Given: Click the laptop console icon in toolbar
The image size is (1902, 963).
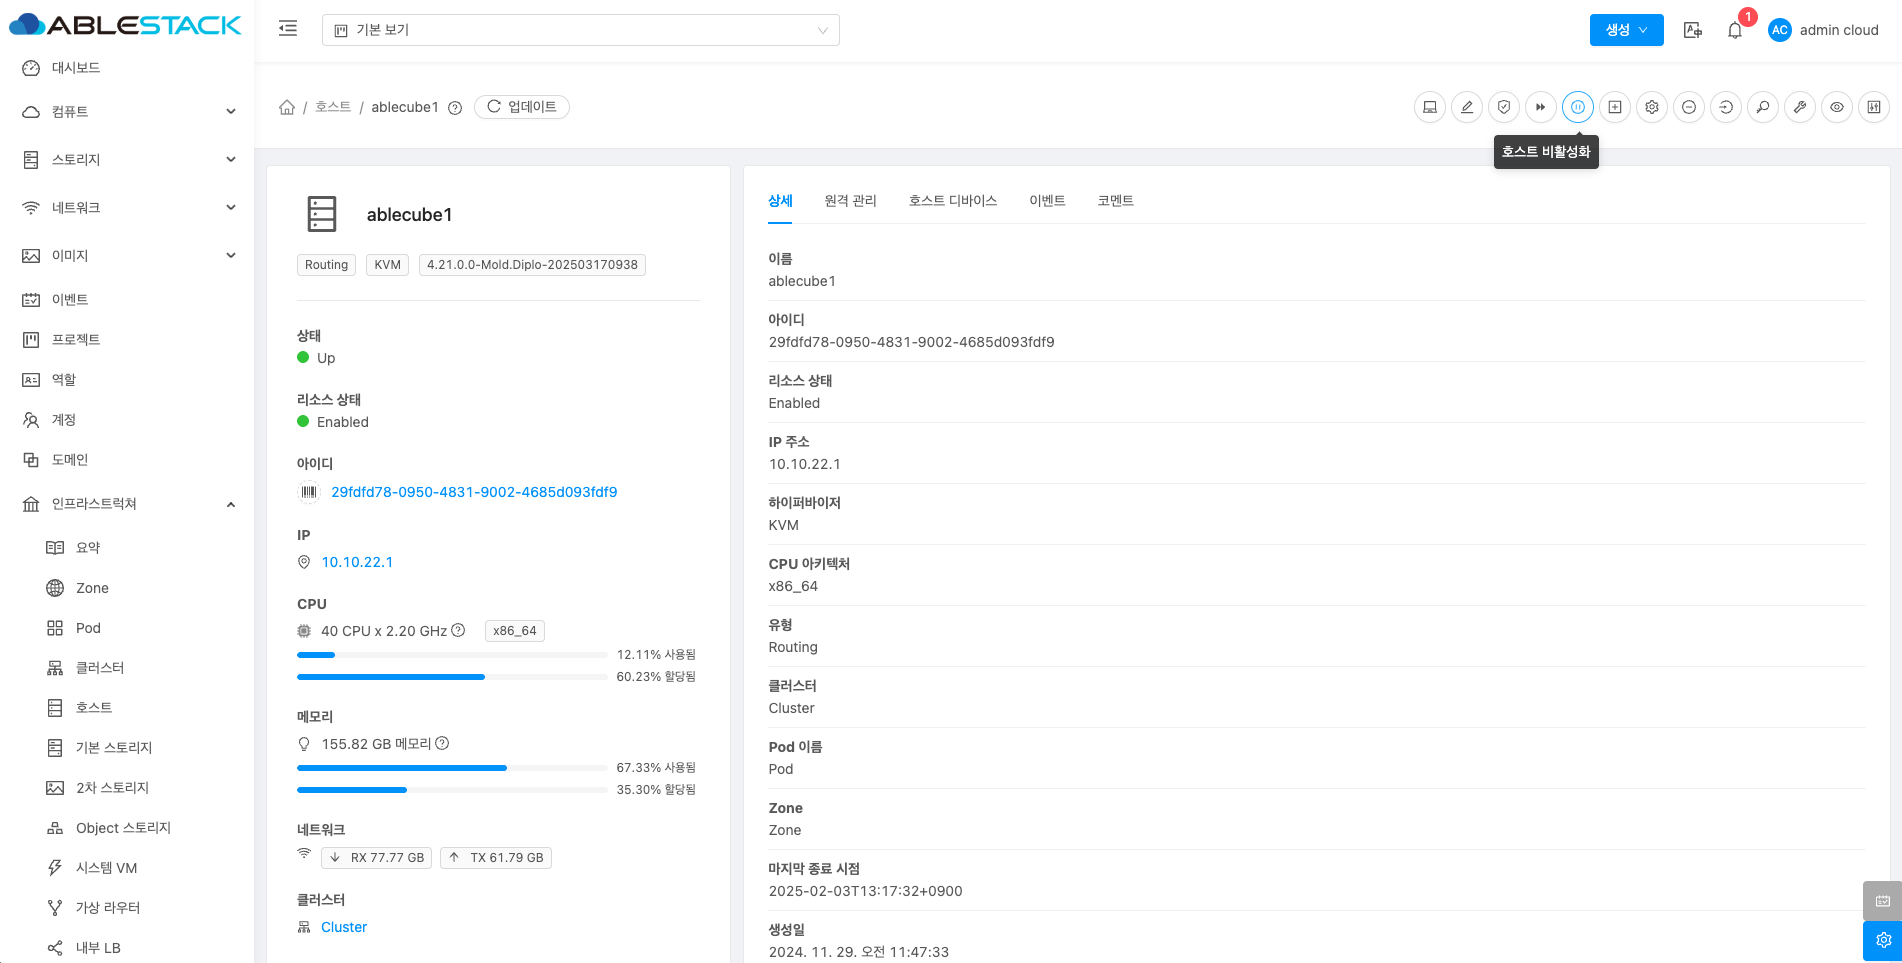Looking at the screenshot, I should 1430,107.
